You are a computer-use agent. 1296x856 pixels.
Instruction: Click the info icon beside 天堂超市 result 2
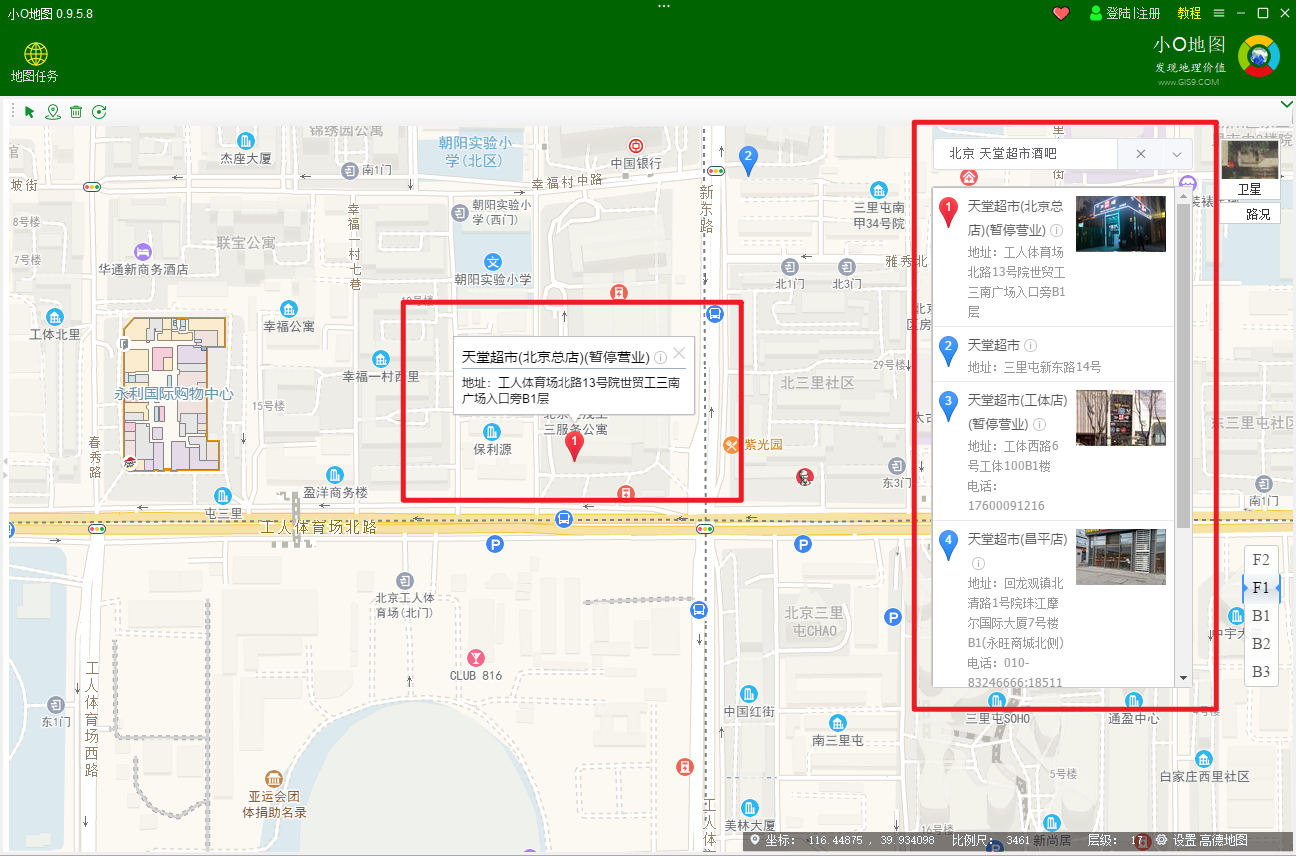(1031, 345)
